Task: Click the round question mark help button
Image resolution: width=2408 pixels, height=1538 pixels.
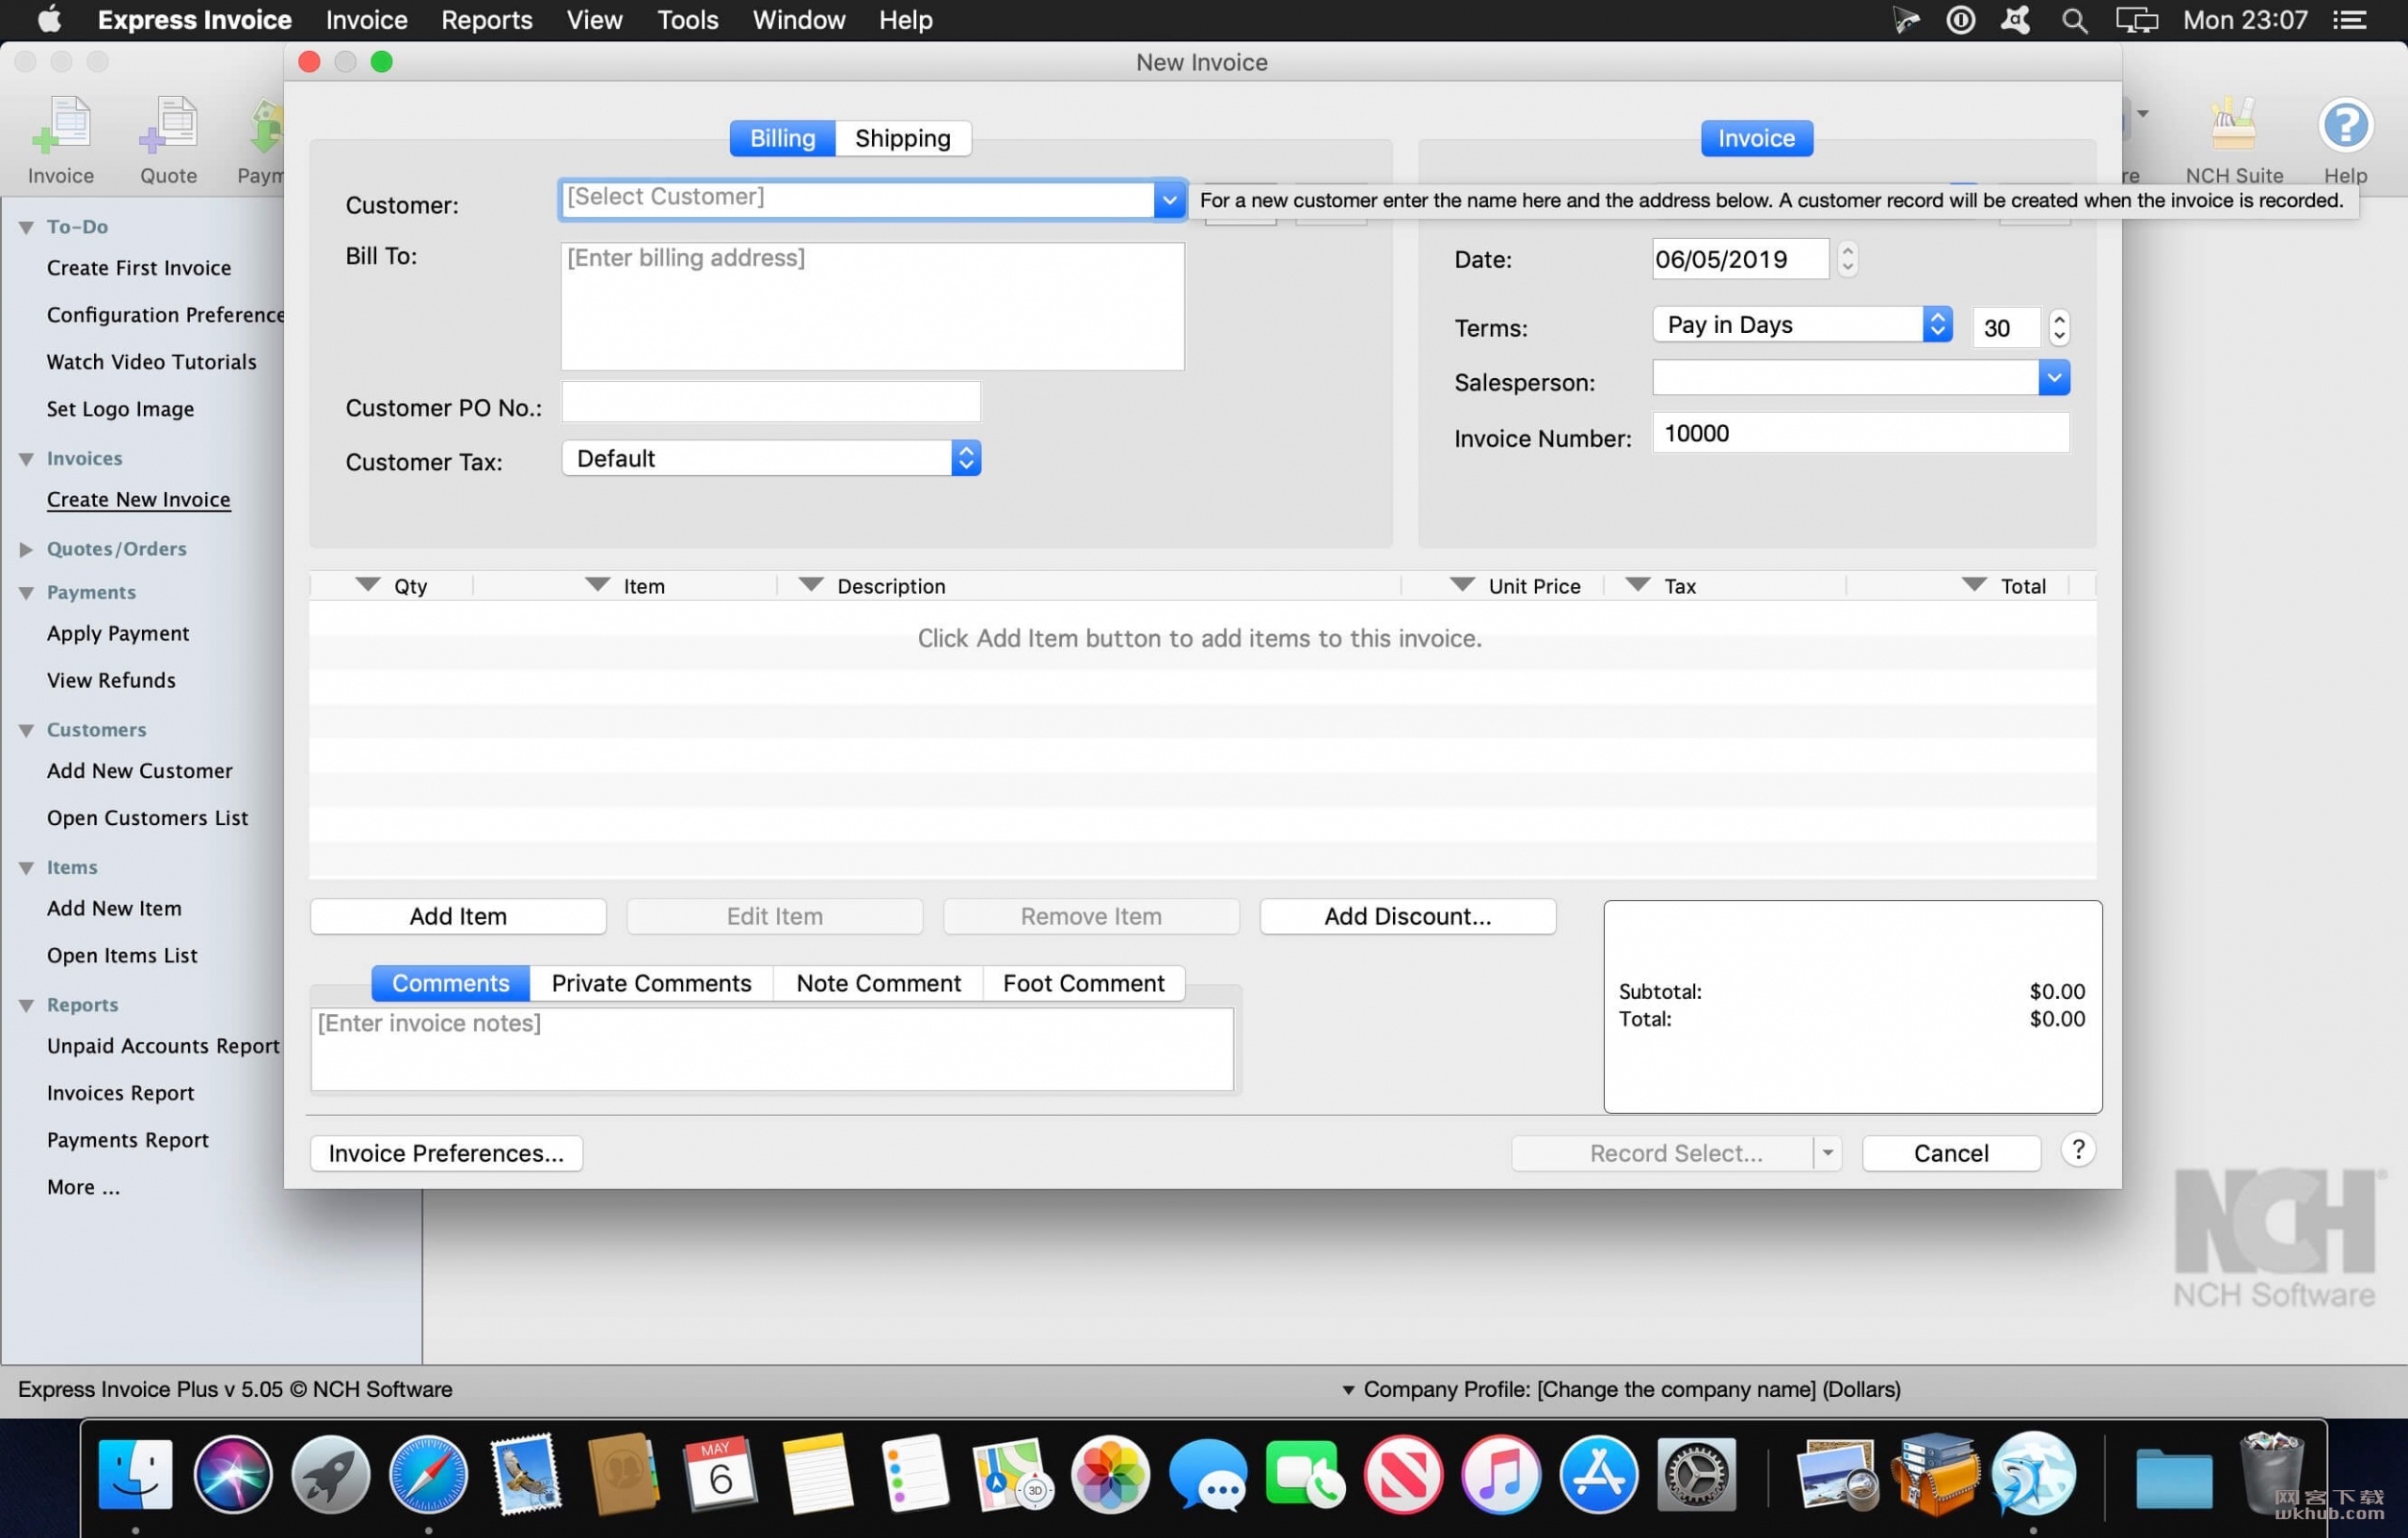Action: tap(2078, 1150)
